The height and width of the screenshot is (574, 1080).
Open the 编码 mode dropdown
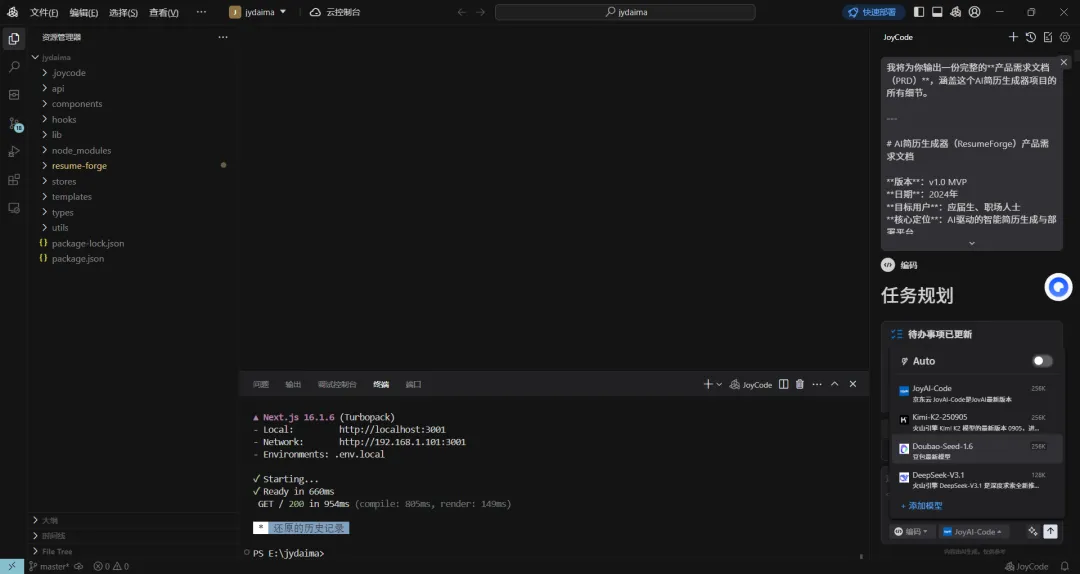(x=911, y=531)
